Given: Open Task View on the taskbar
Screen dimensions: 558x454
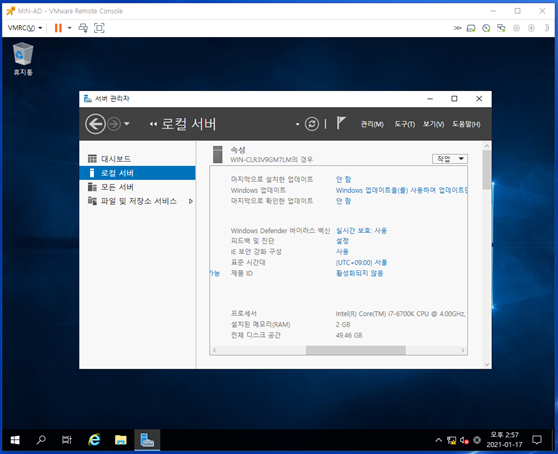Looking at the screenshot, I should (67, 440).
